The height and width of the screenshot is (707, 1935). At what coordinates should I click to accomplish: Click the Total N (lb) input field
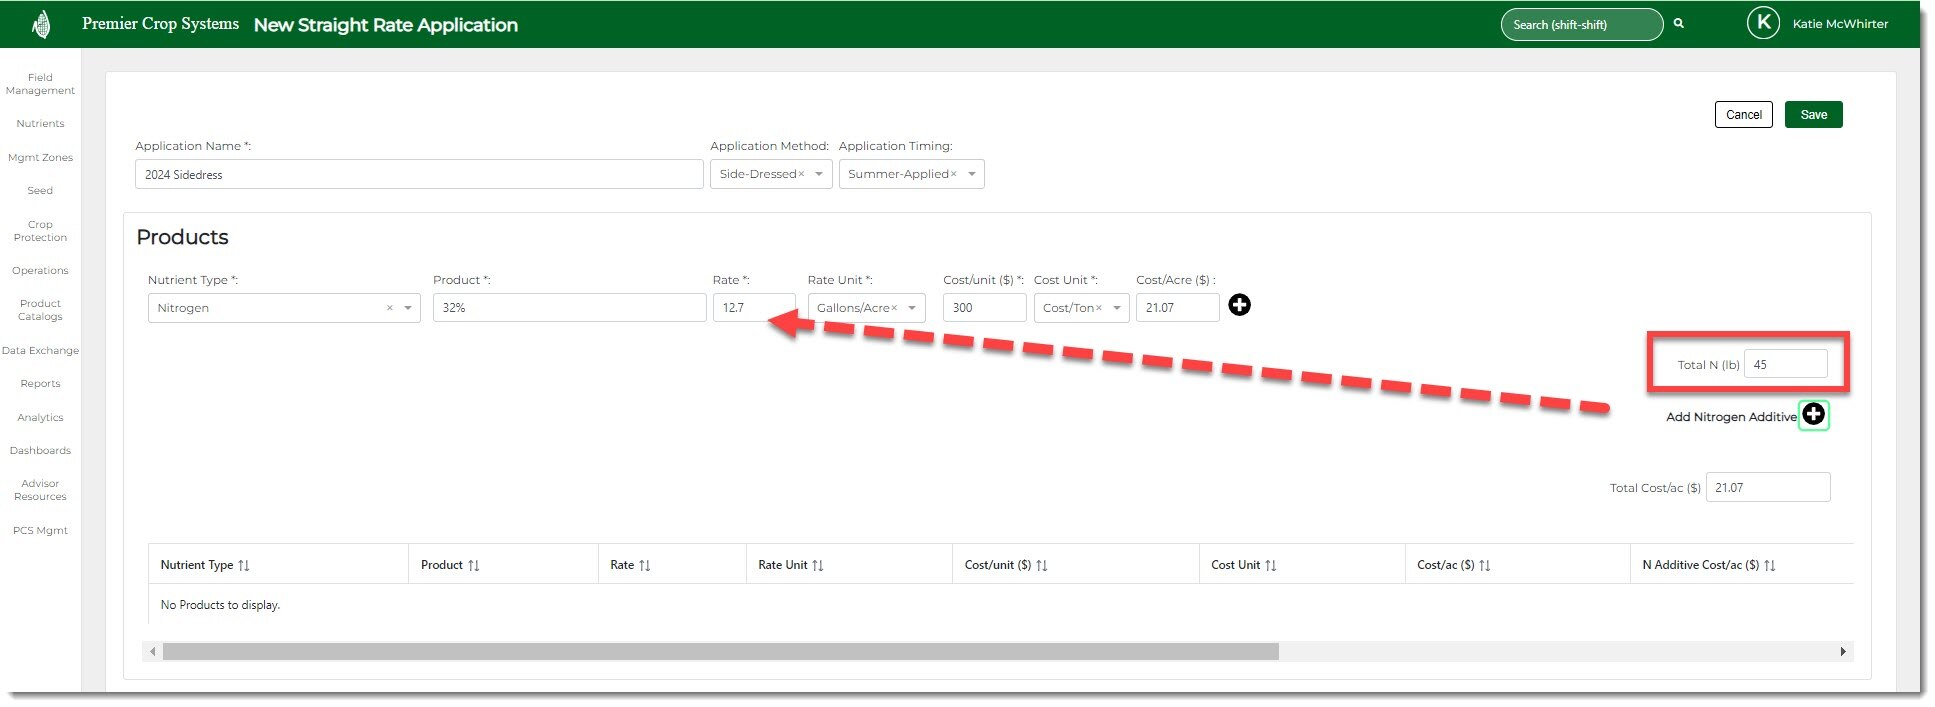point(1785,365)
